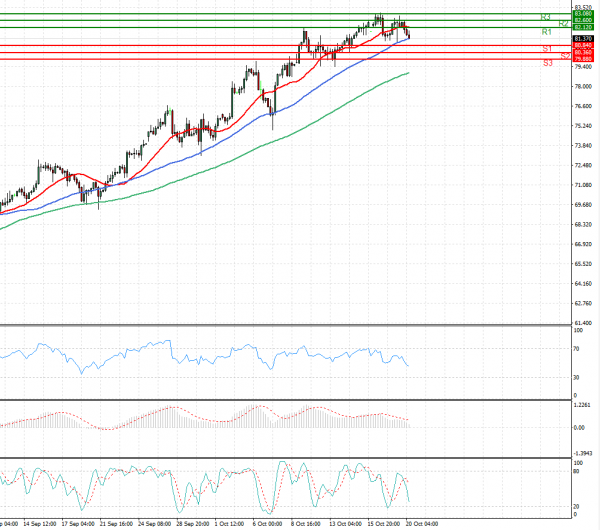Click the R3 resistance label
600x530 pixels.
[x=545, y=17]
